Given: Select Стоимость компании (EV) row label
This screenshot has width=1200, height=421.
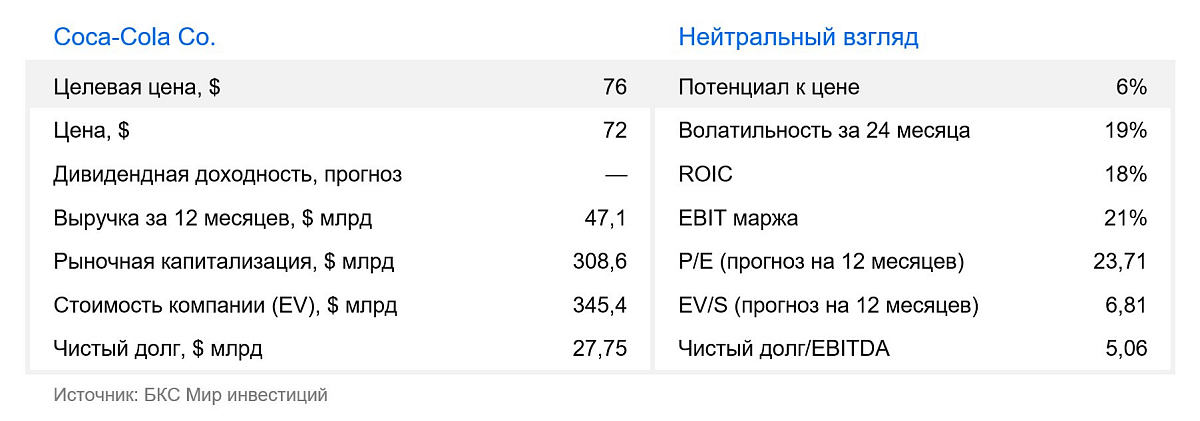Looking at the screenshot, I should click(x=225, y=305).
